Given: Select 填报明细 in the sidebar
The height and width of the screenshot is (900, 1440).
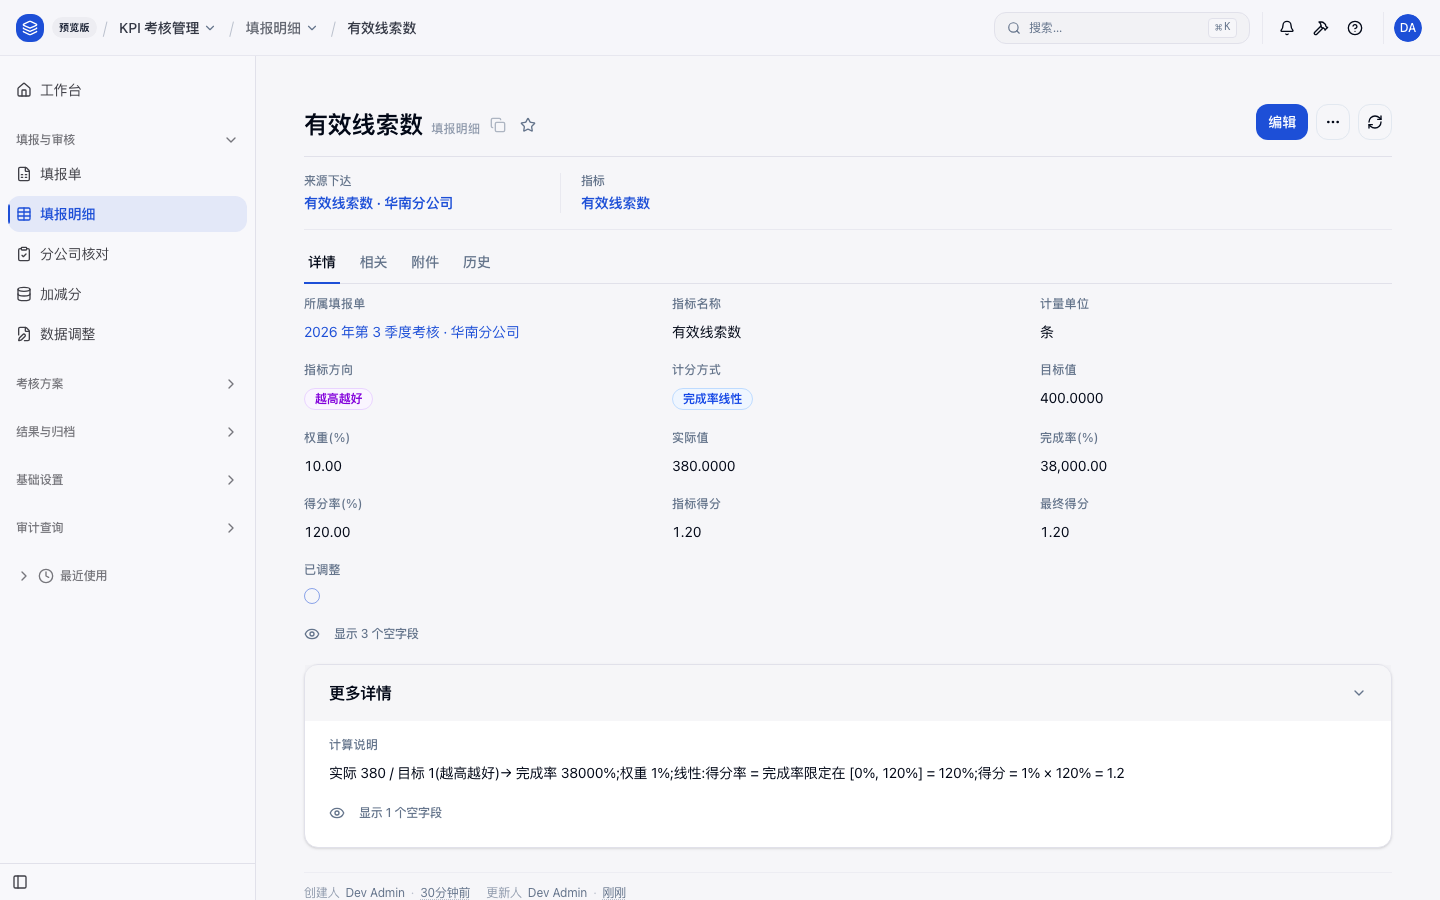Looking at the screenshot, I should [x=127, y=214].
